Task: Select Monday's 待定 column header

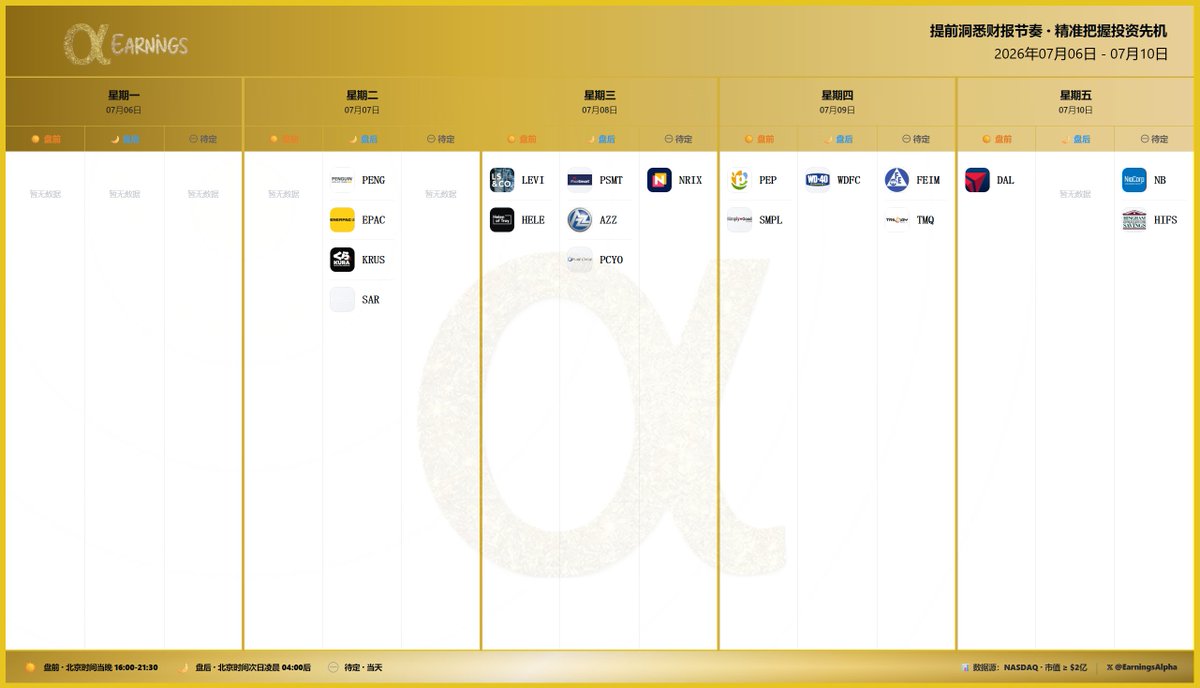Action: [x=203, y=139]
